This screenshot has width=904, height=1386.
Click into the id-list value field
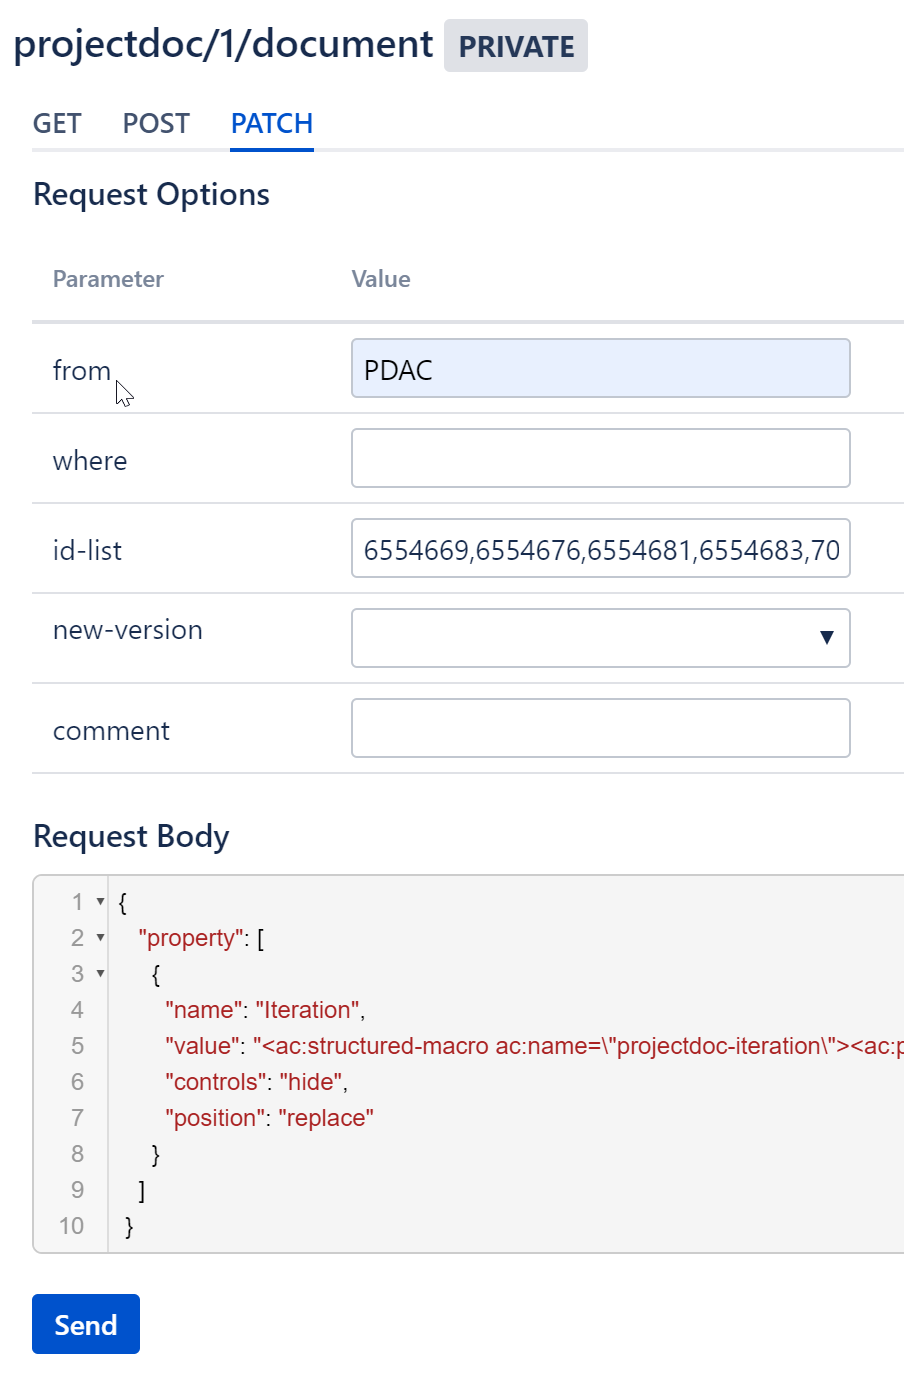point(600,549)
